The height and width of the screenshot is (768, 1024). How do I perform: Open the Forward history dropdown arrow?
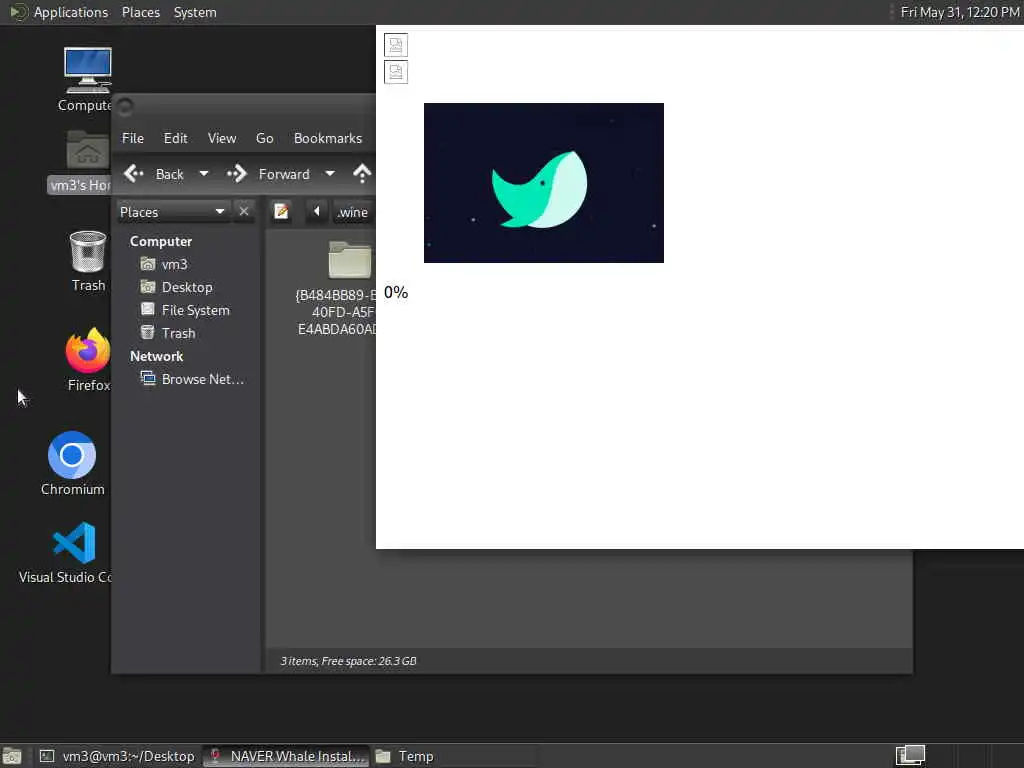coord(330,174)
